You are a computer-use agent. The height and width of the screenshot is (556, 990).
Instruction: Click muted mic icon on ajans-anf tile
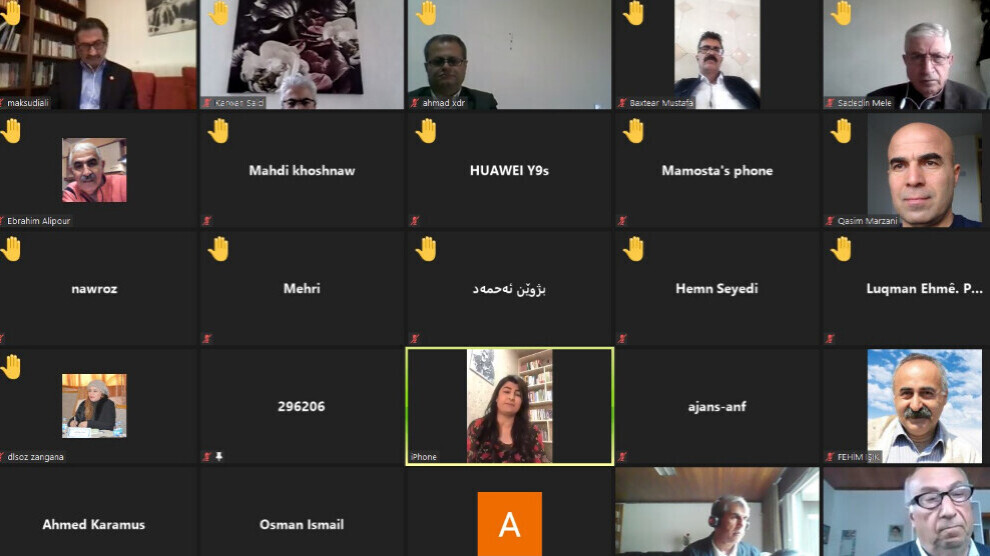click(622, 456)
